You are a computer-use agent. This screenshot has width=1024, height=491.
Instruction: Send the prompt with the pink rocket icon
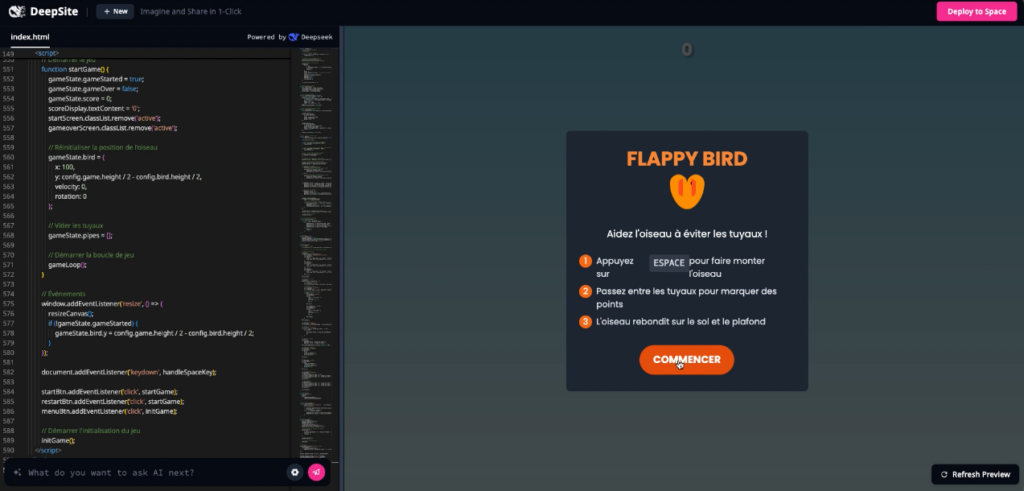tap(316, 472)
